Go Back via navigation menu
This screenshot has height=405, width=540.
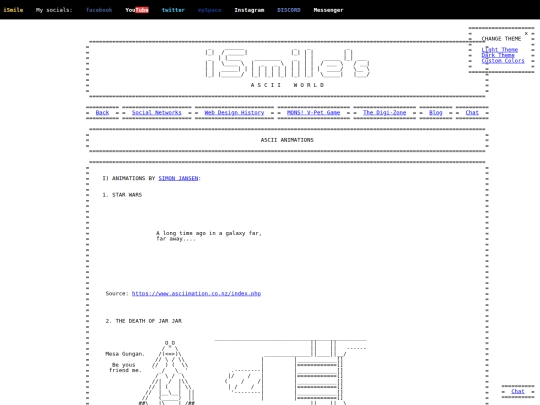pos(102,113)
